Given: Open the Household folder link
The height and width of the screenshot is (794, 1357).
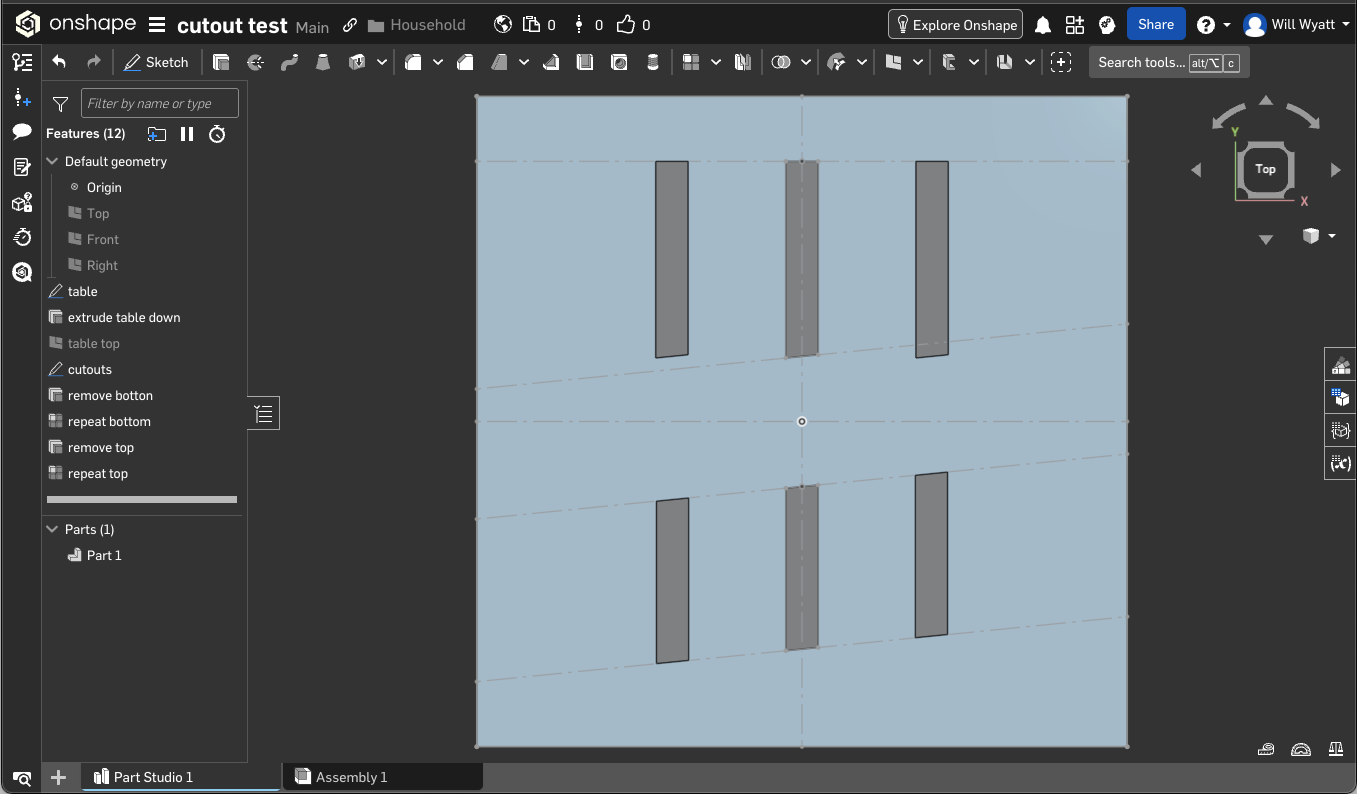Looking at the screenshot, I should [417, 25].
